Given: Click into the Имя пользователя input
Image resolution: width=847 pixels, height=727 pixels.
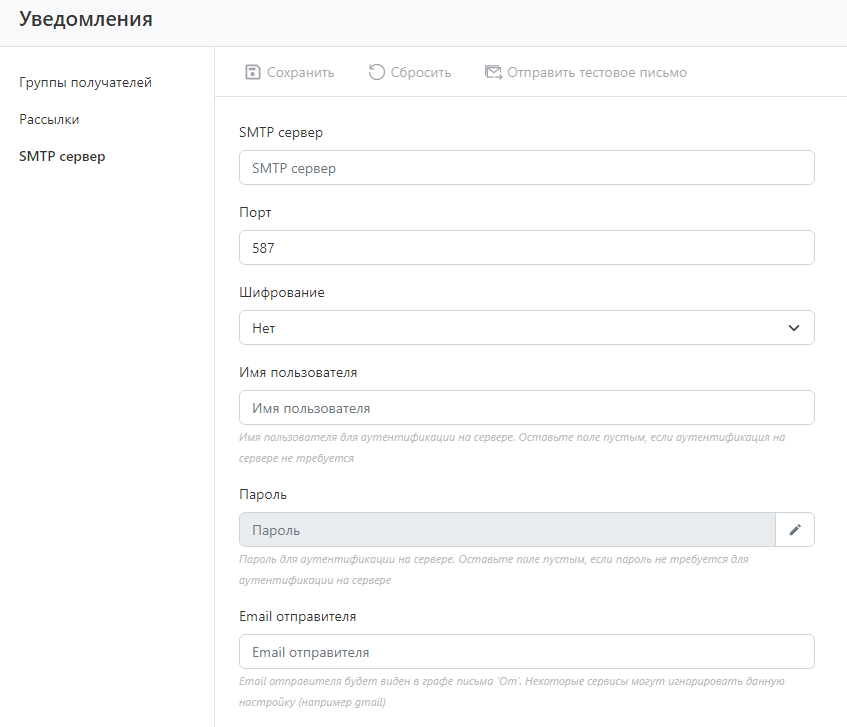Looking at the screenshot, I should [526, 408].
